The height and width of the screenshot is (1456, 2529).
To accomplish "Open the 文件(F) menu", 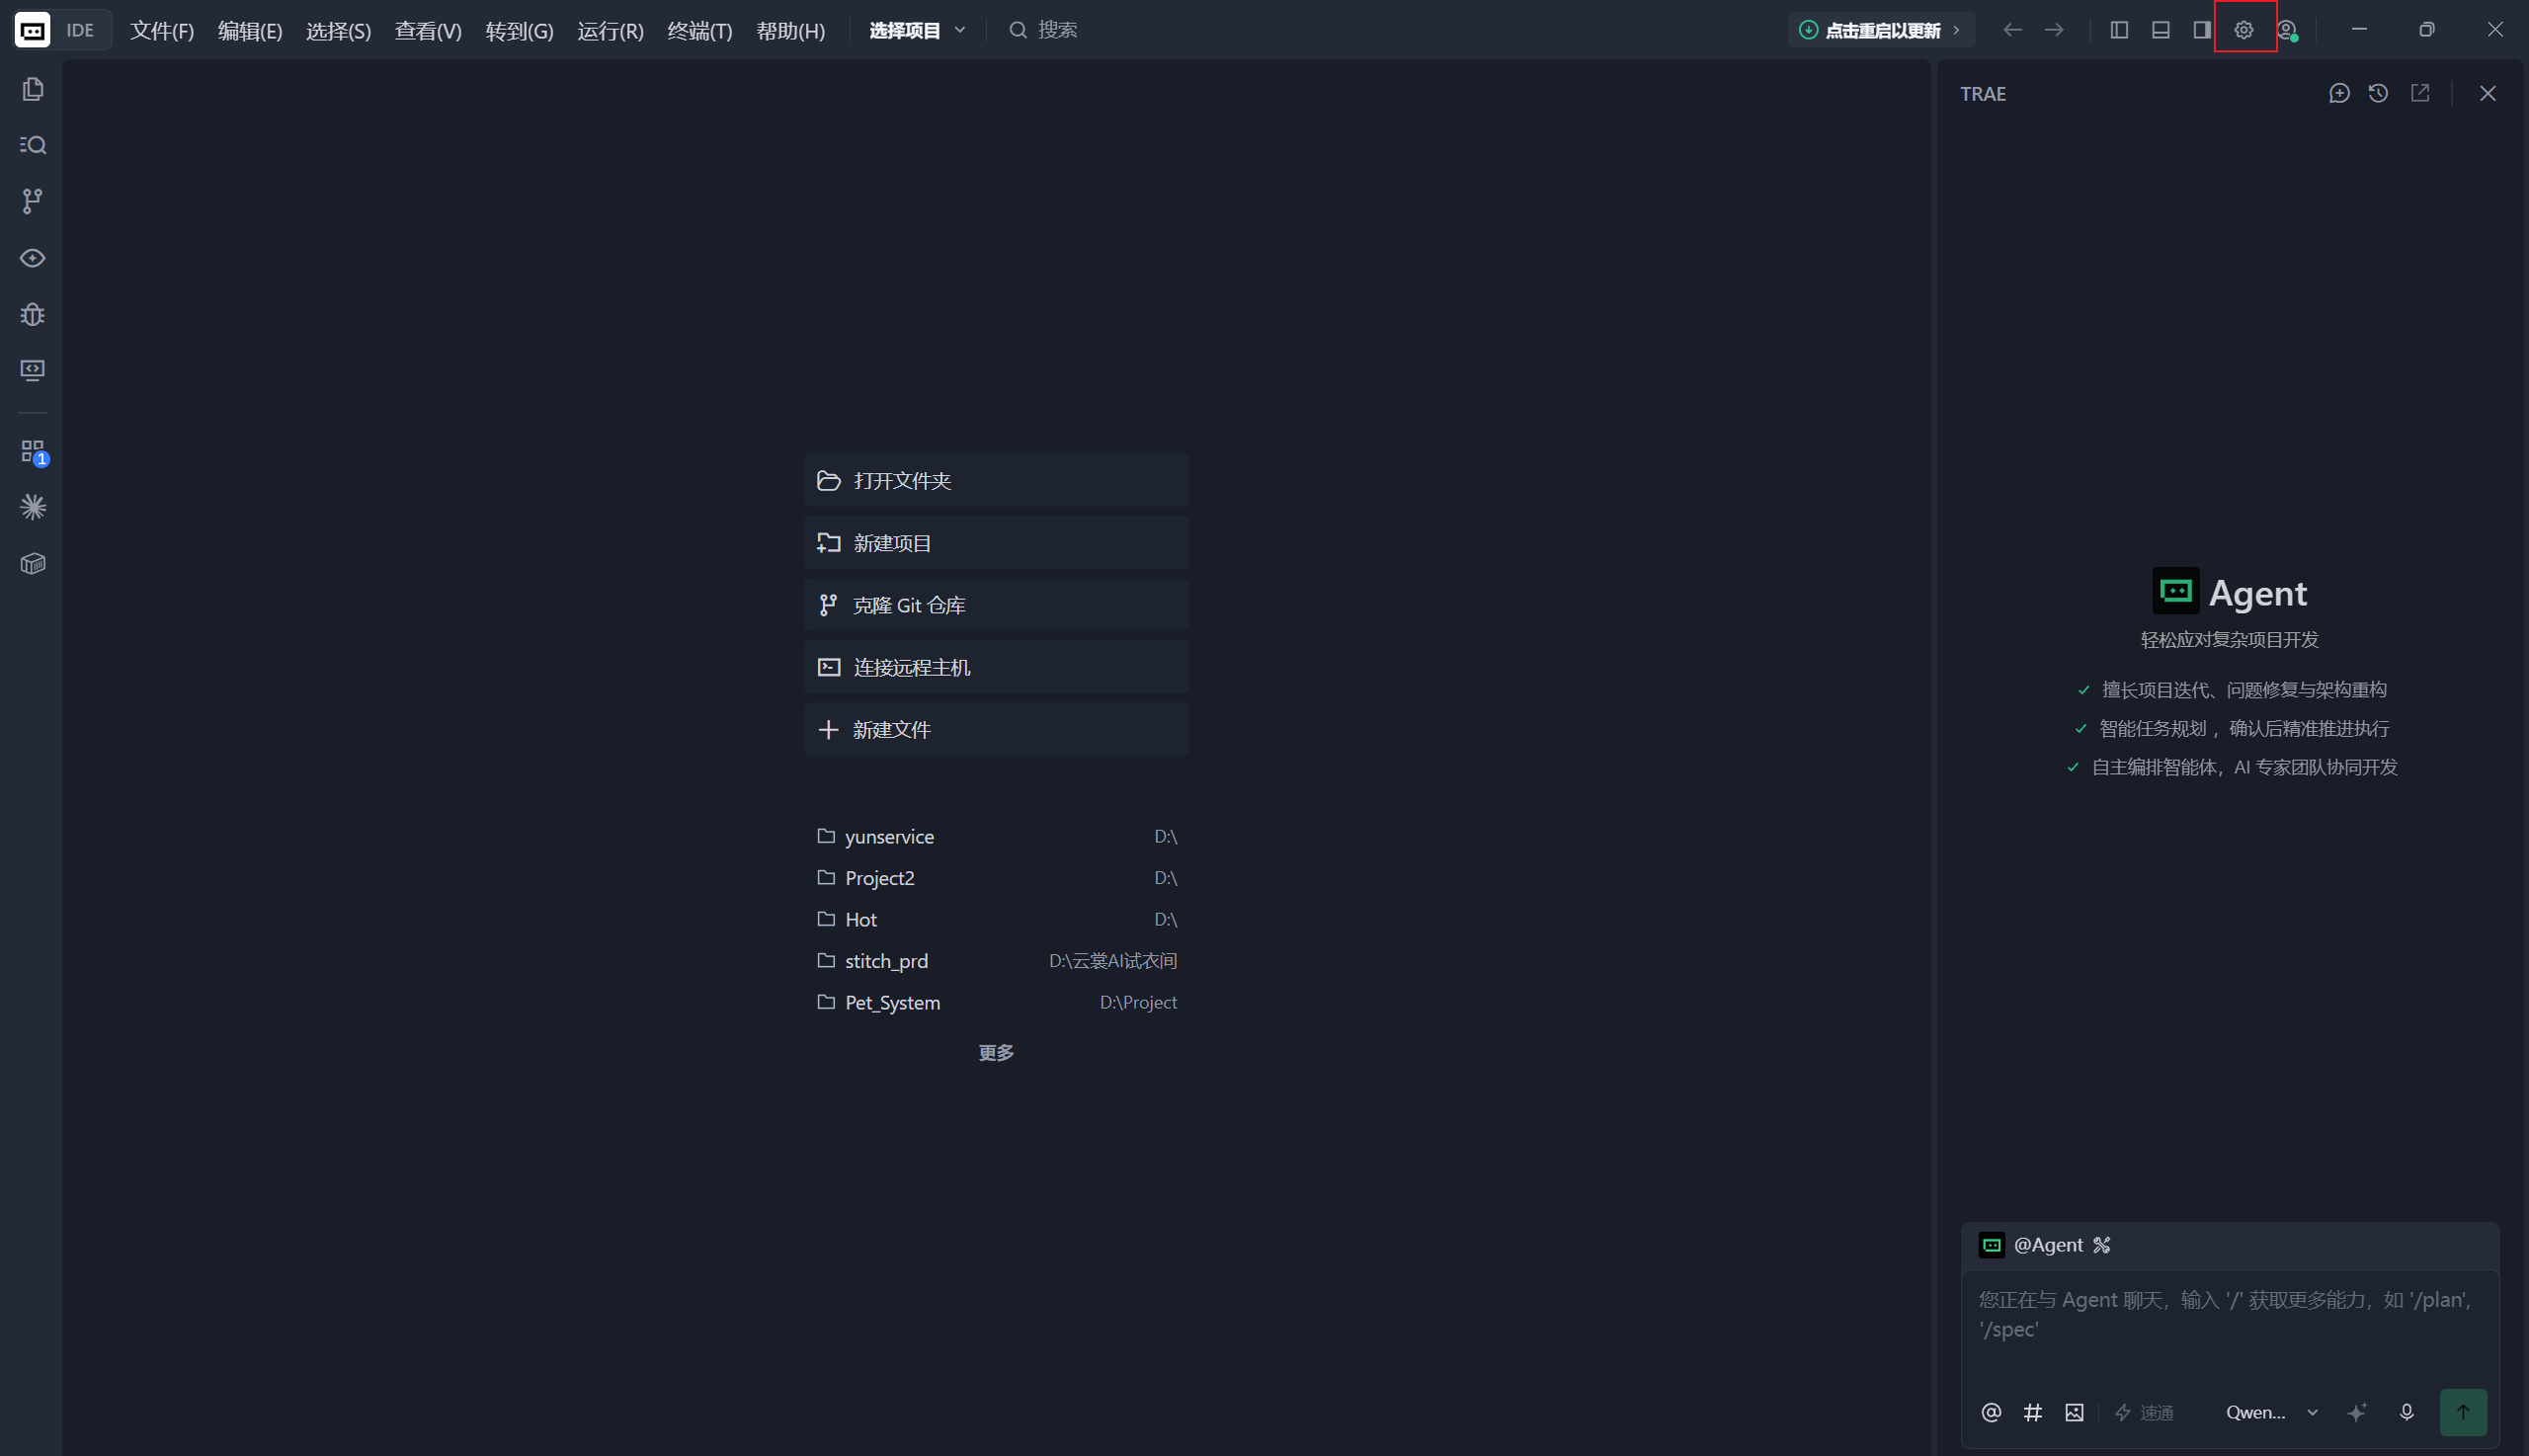I will pyautogui.click(x=162, y=30).
